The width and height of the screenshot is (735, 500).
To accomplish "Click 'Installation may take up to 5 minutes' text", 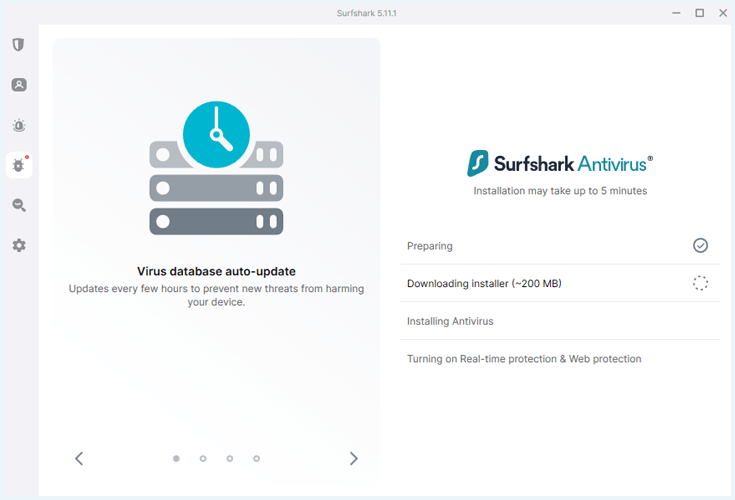I will tap(560, 191).
